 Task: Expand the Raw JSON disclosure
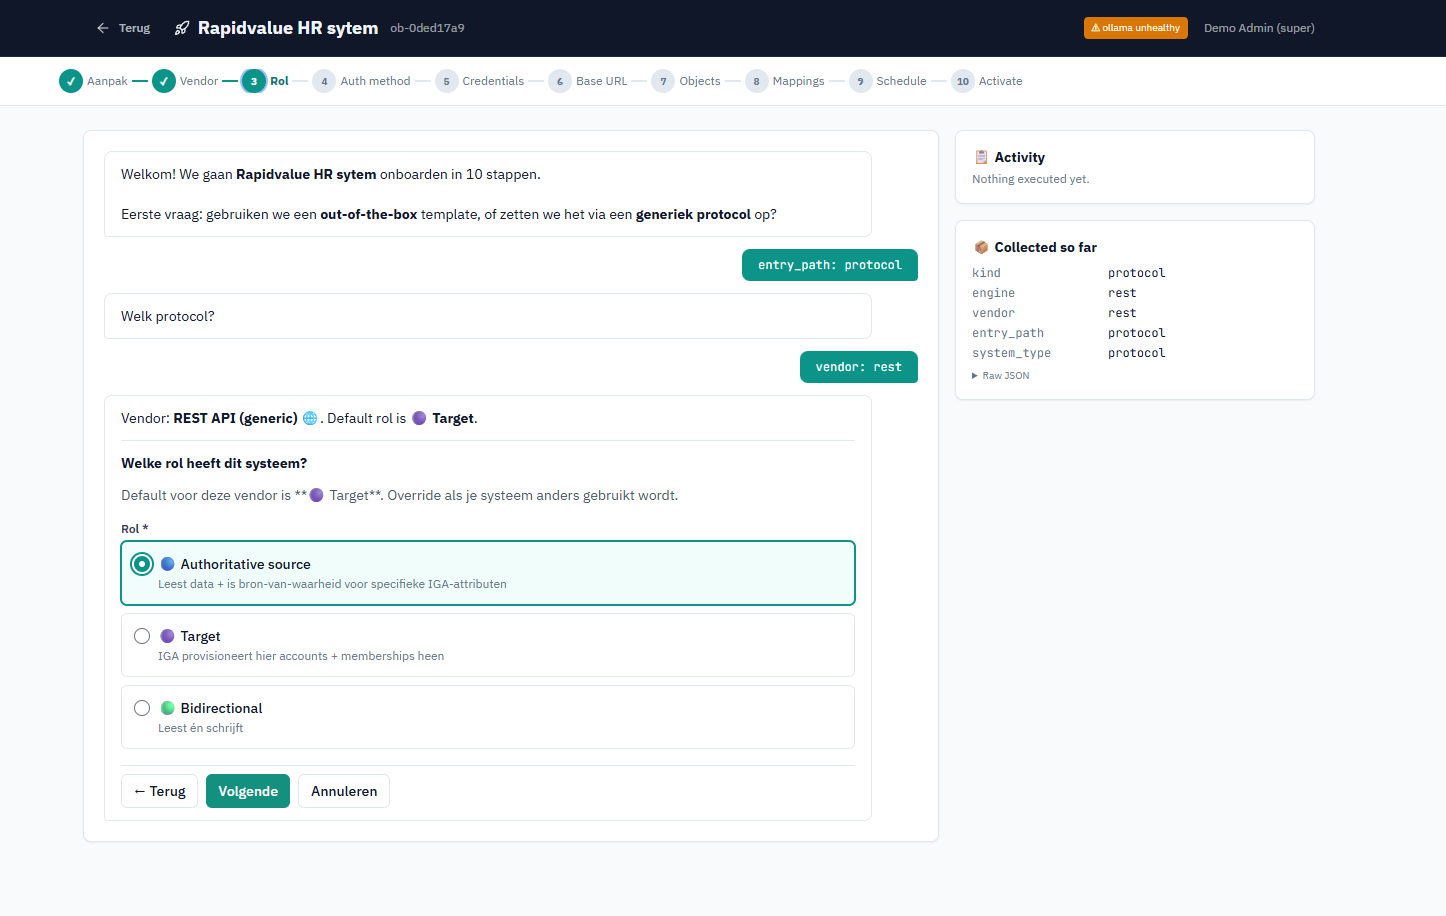click(x=1001, y=376)
